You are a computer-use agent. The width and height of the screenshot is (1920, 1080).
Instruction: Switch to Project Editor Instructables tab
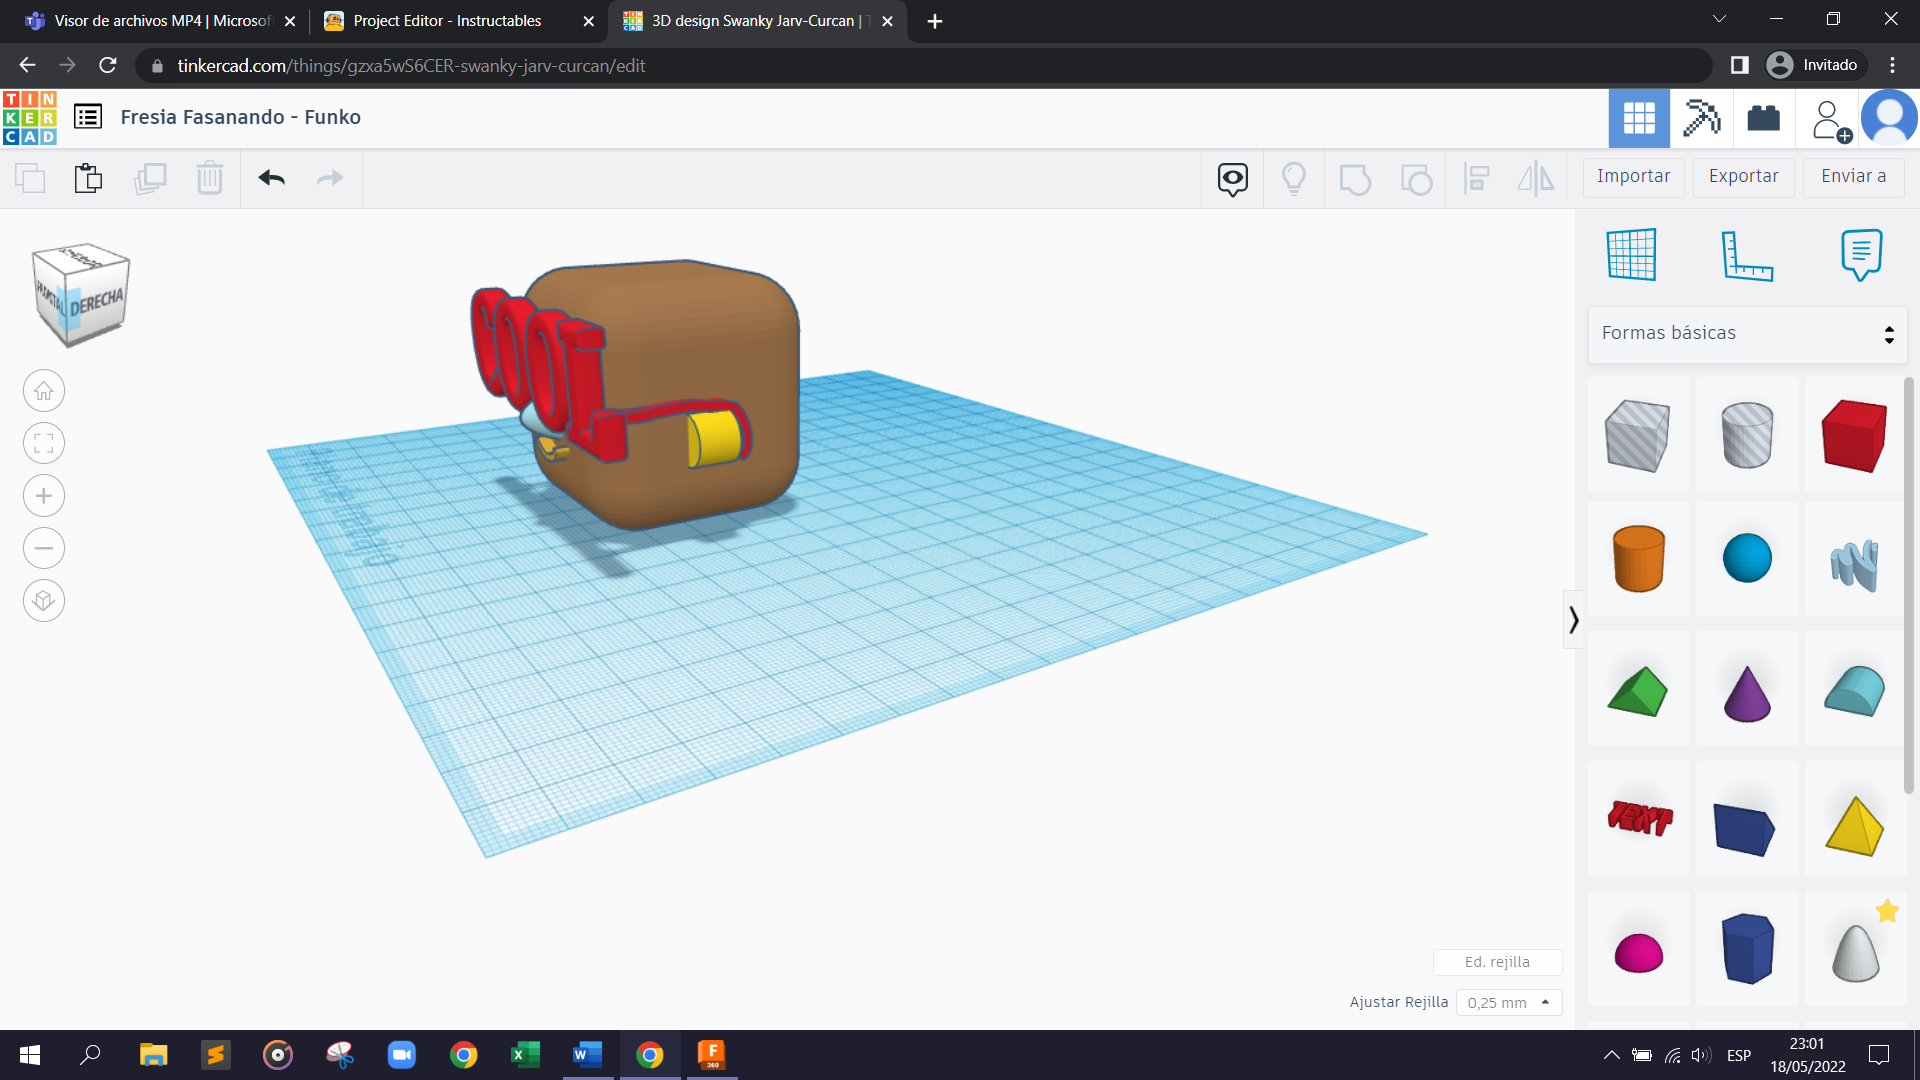[447, 21]
